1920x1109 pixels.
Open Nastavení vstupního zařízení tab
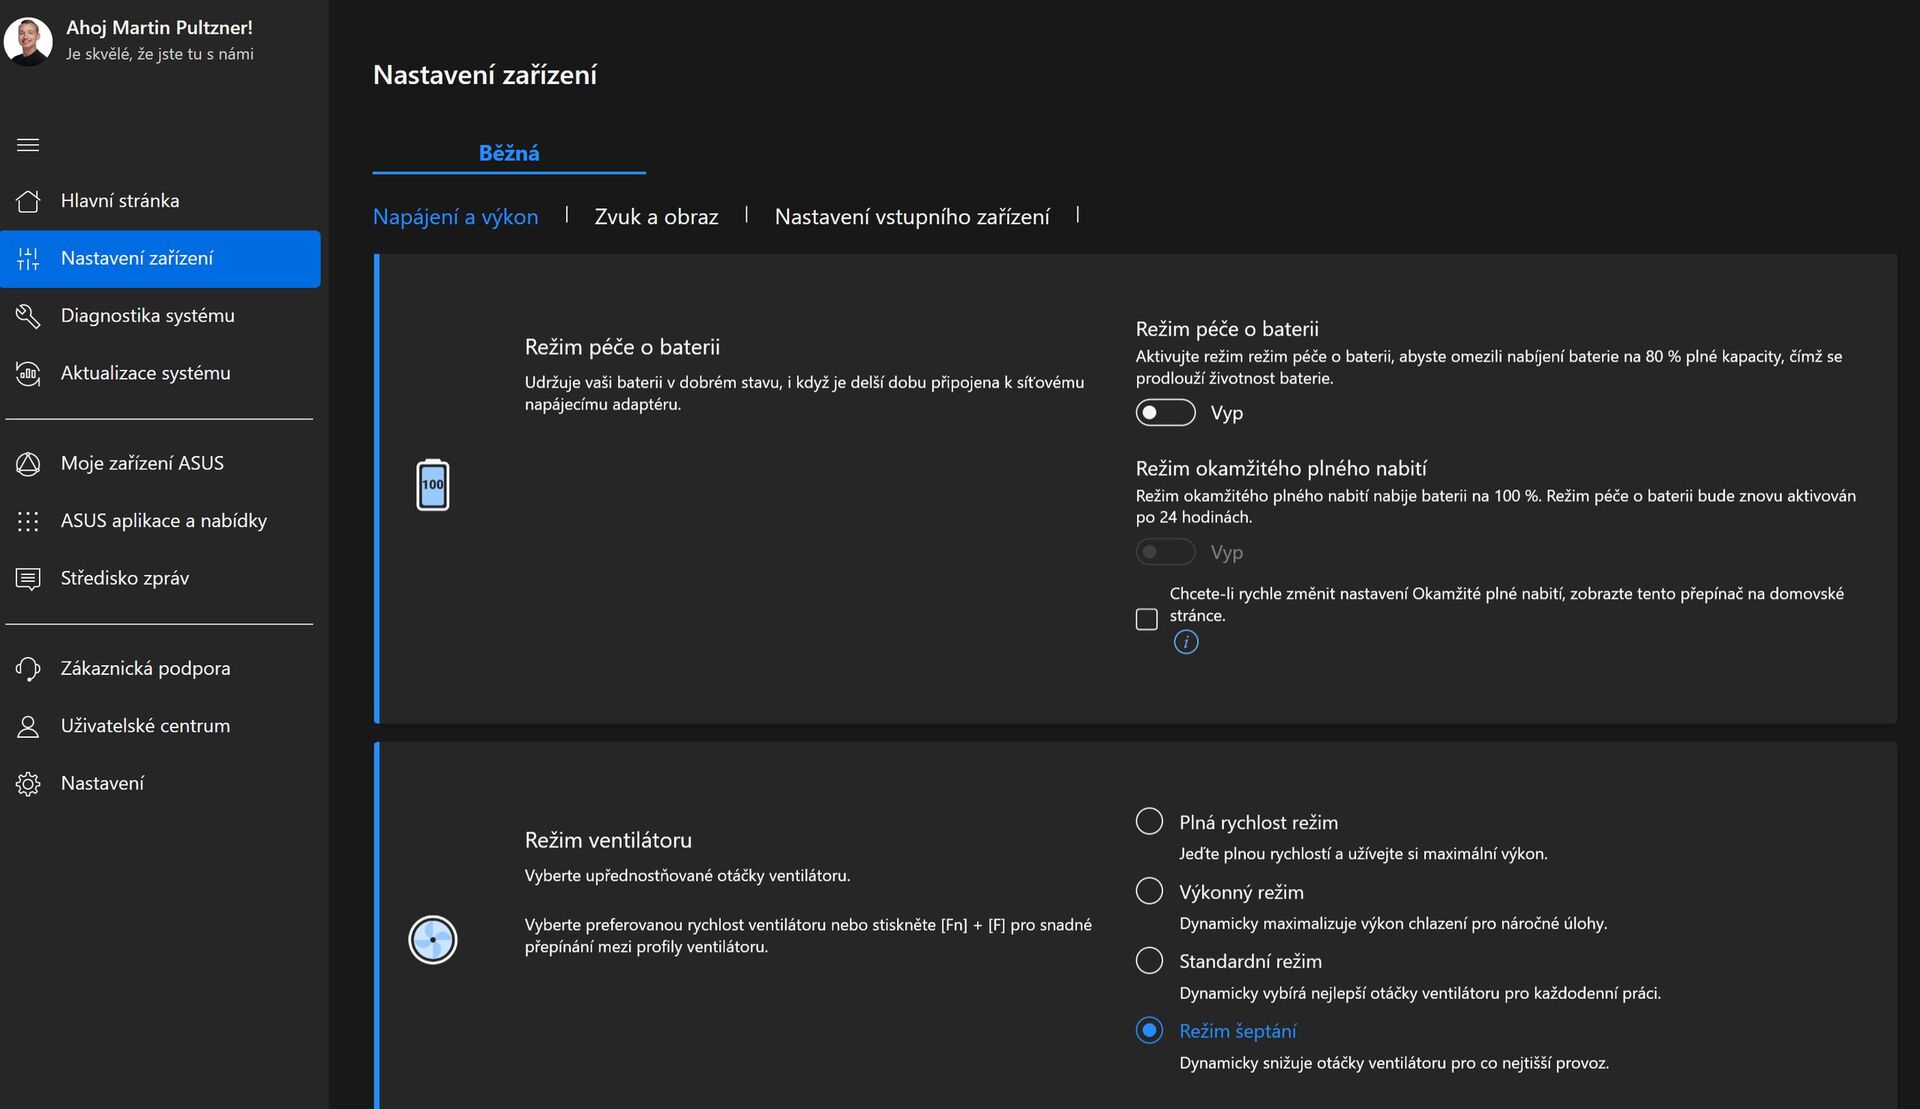[x=911, y=217]
